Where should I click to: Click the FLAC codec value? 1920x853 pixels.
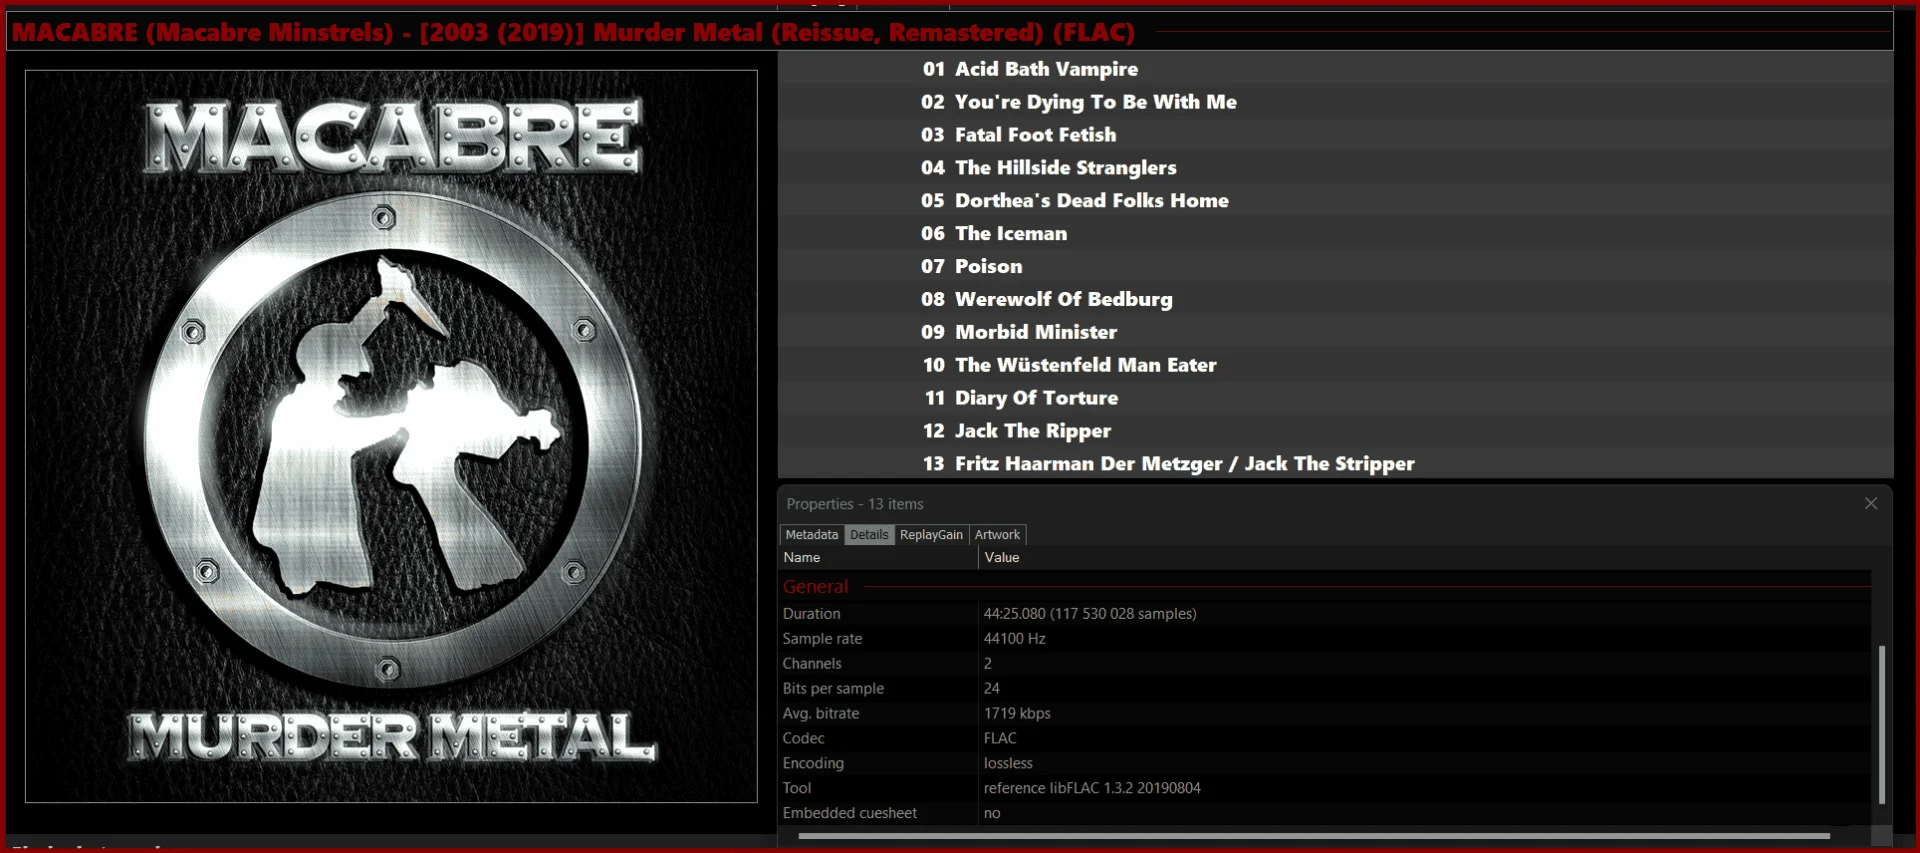point(1000,739)
